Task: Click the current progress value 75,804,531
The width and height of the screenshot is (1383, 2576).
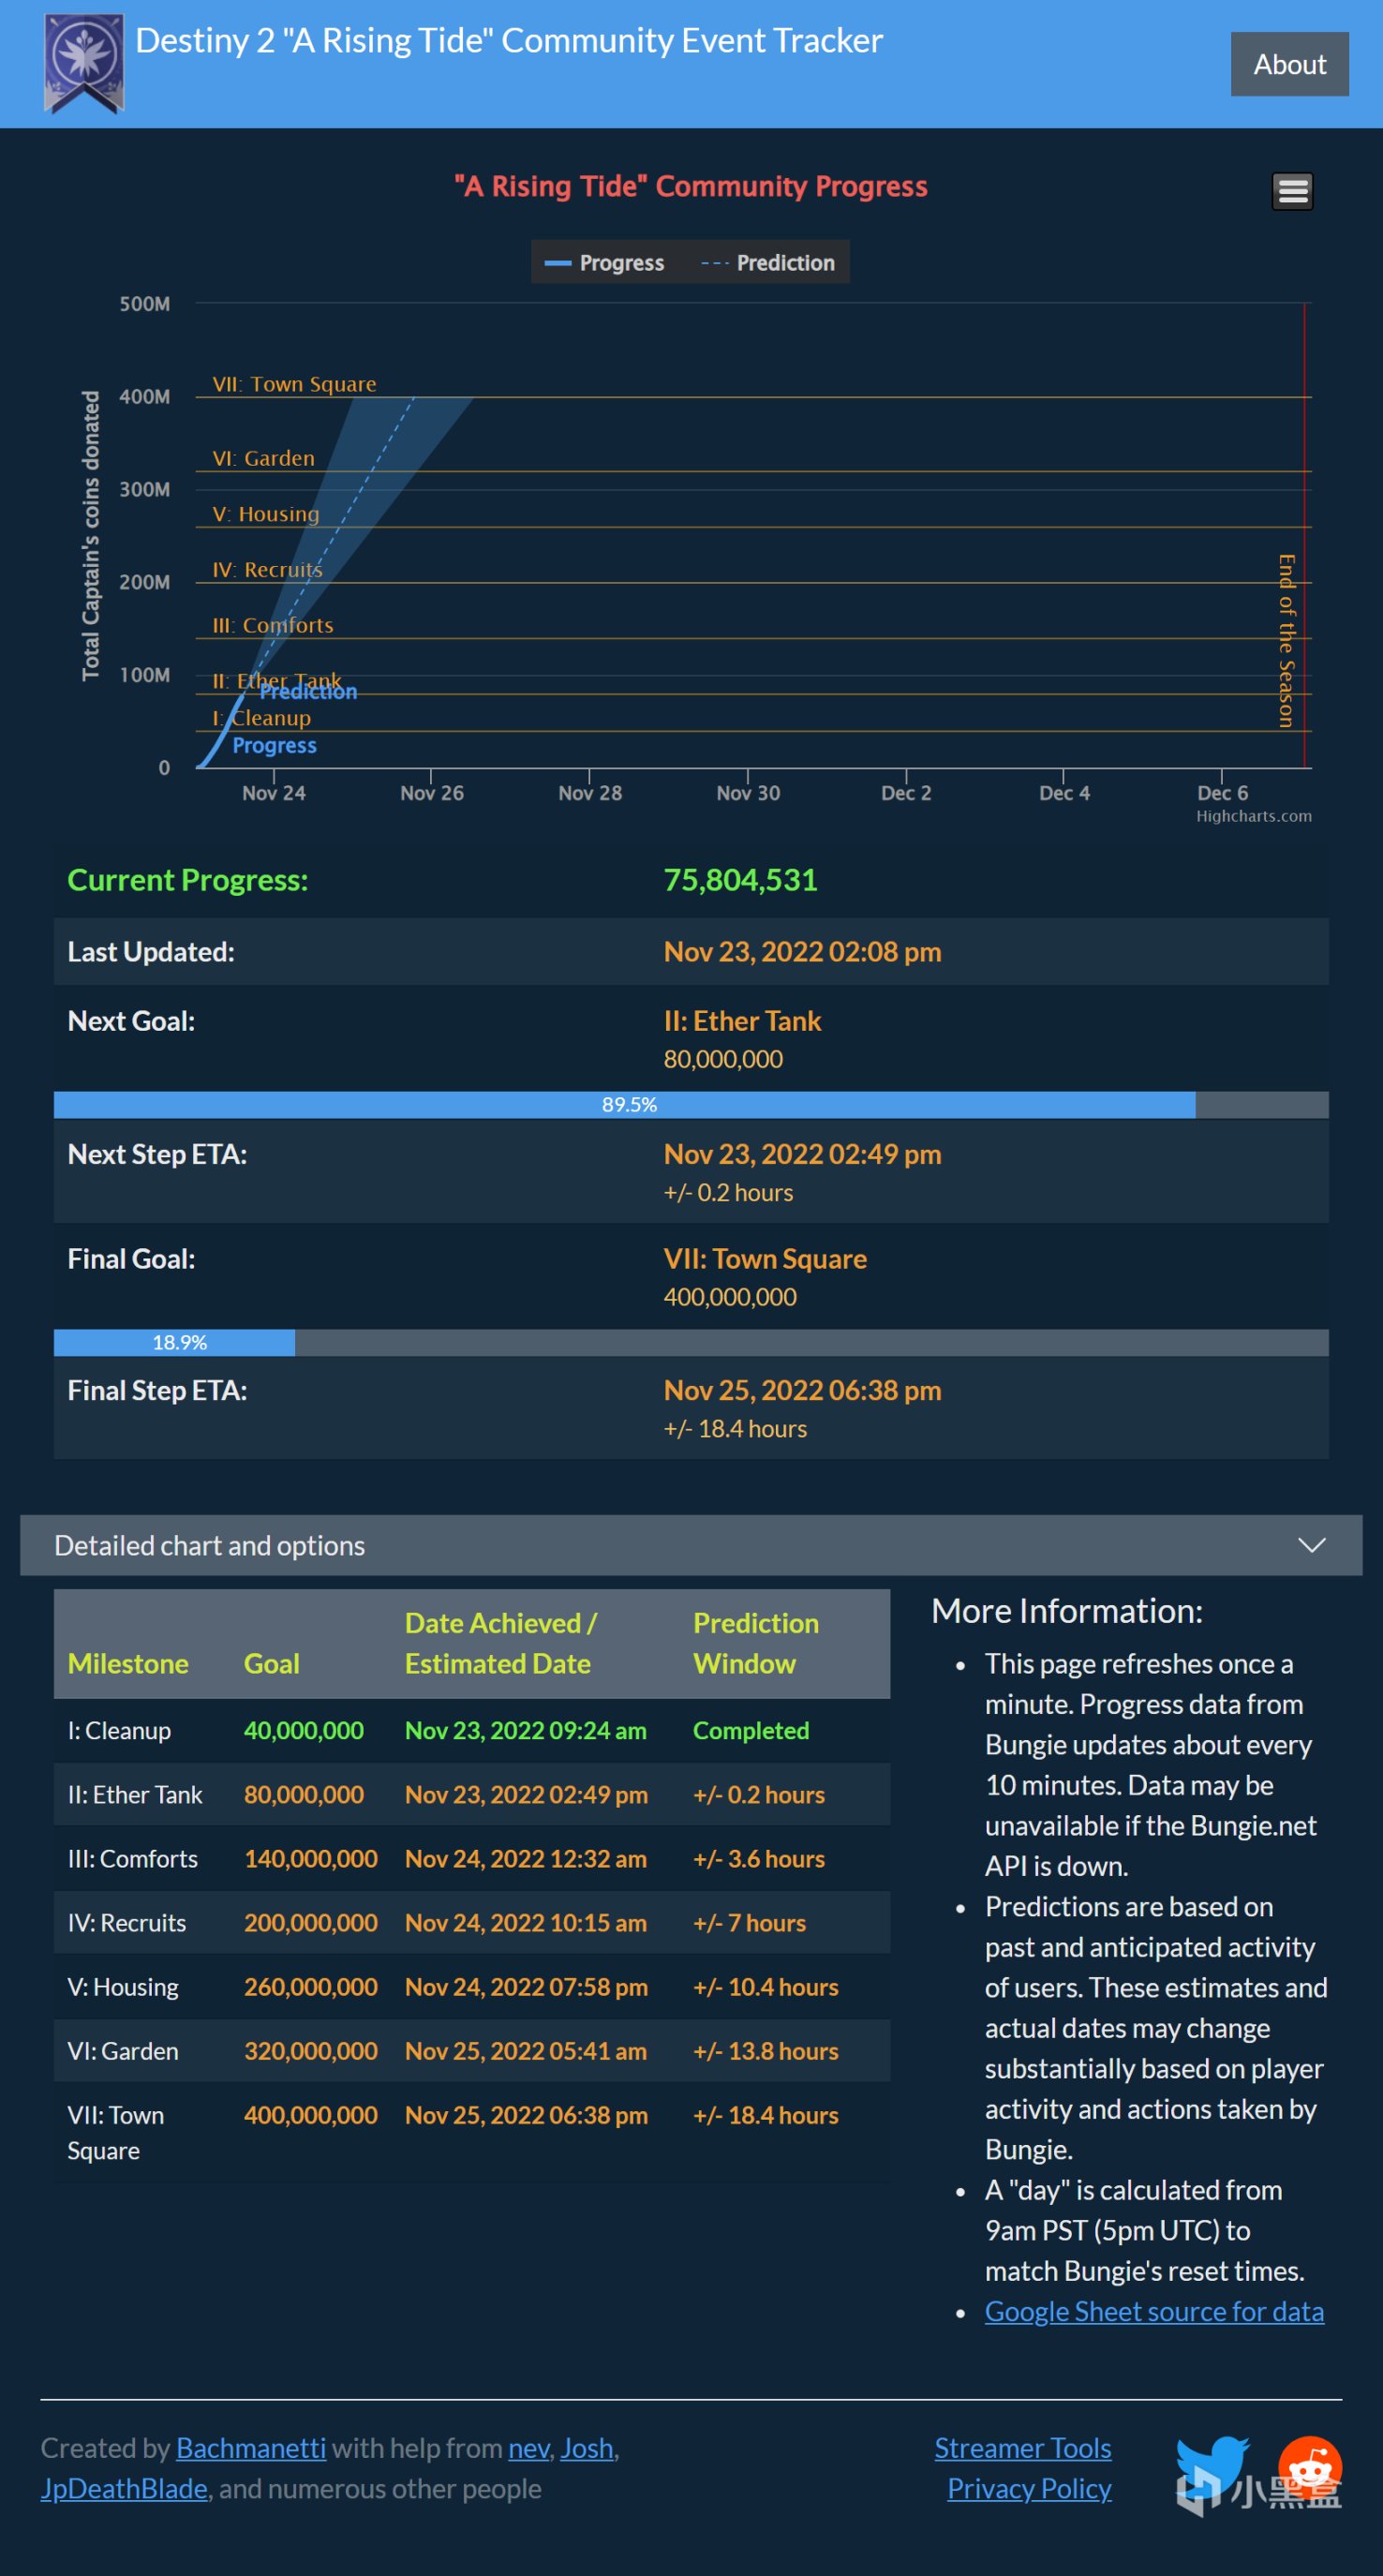Action: click(x=740, y=880)
